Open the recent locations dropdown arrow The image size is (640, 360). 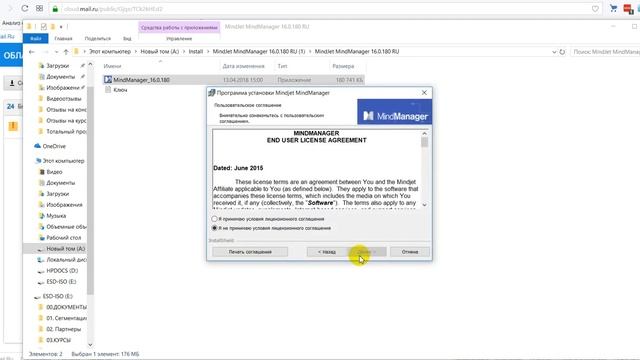56,52
